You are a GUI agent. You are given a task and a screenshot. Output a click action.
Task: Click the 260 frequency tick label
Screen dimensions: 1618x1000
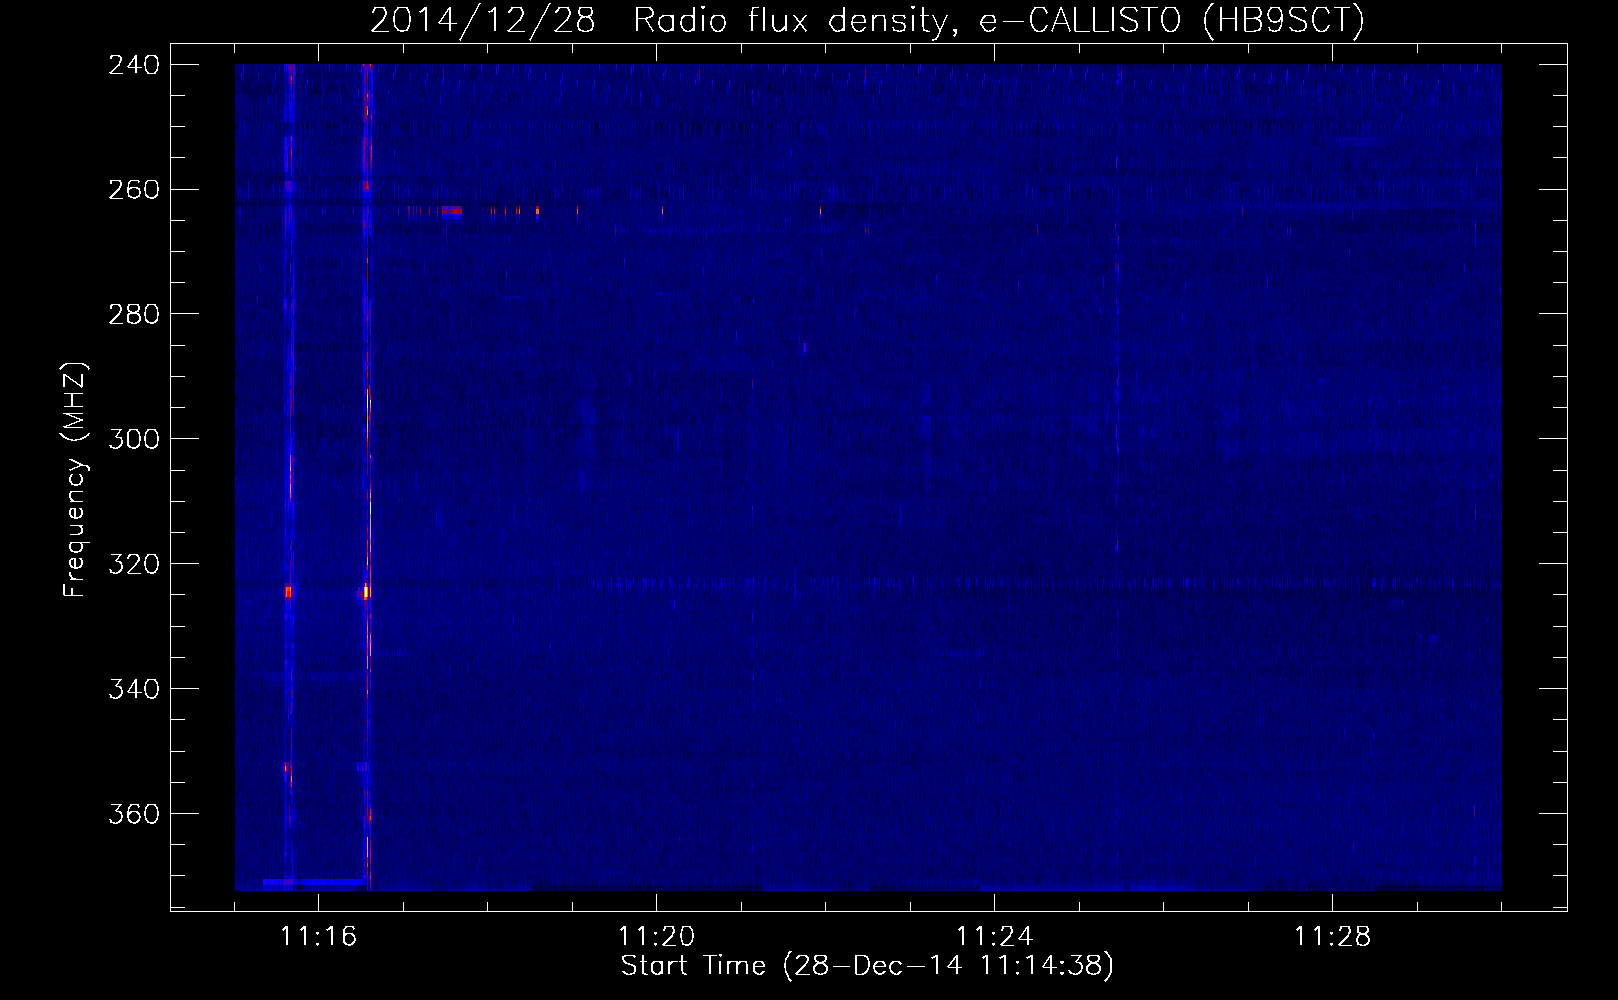point(134,189)
